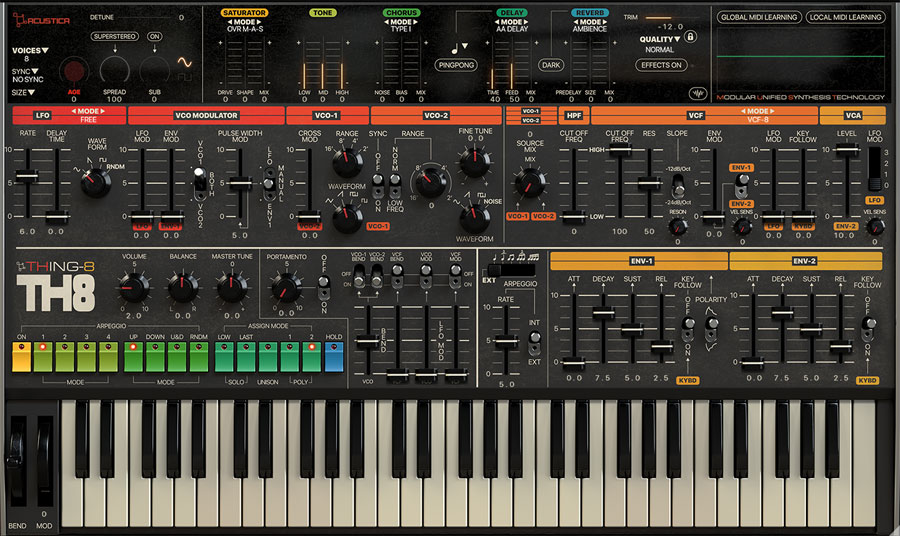Screen dimensions: 900x536
Task: Click the Volume knob
Action: pos(133,287)
